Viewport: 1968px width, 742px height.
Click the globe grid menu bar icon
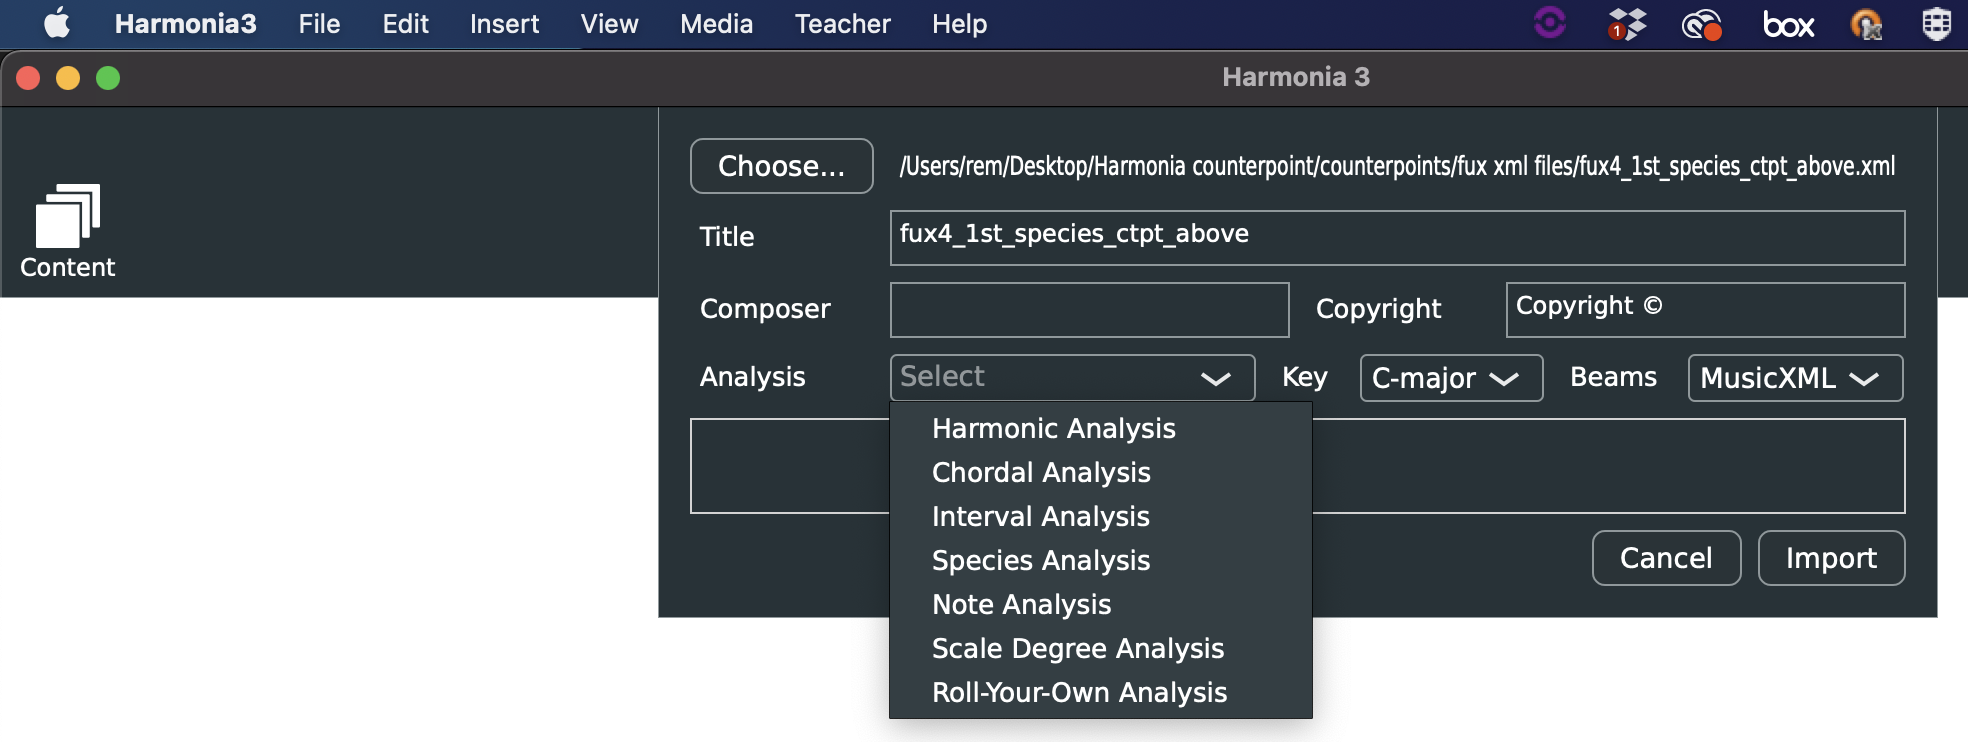click(1936, 23)
